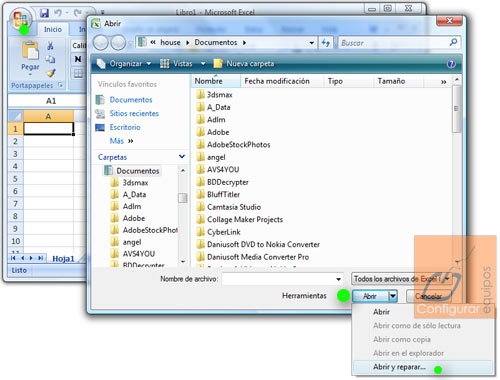Viewport: 500px width, 380px height.
Task: Open Documentos in Vínculos favoritos
Action: pyautogui.click(x=131, y=100)
